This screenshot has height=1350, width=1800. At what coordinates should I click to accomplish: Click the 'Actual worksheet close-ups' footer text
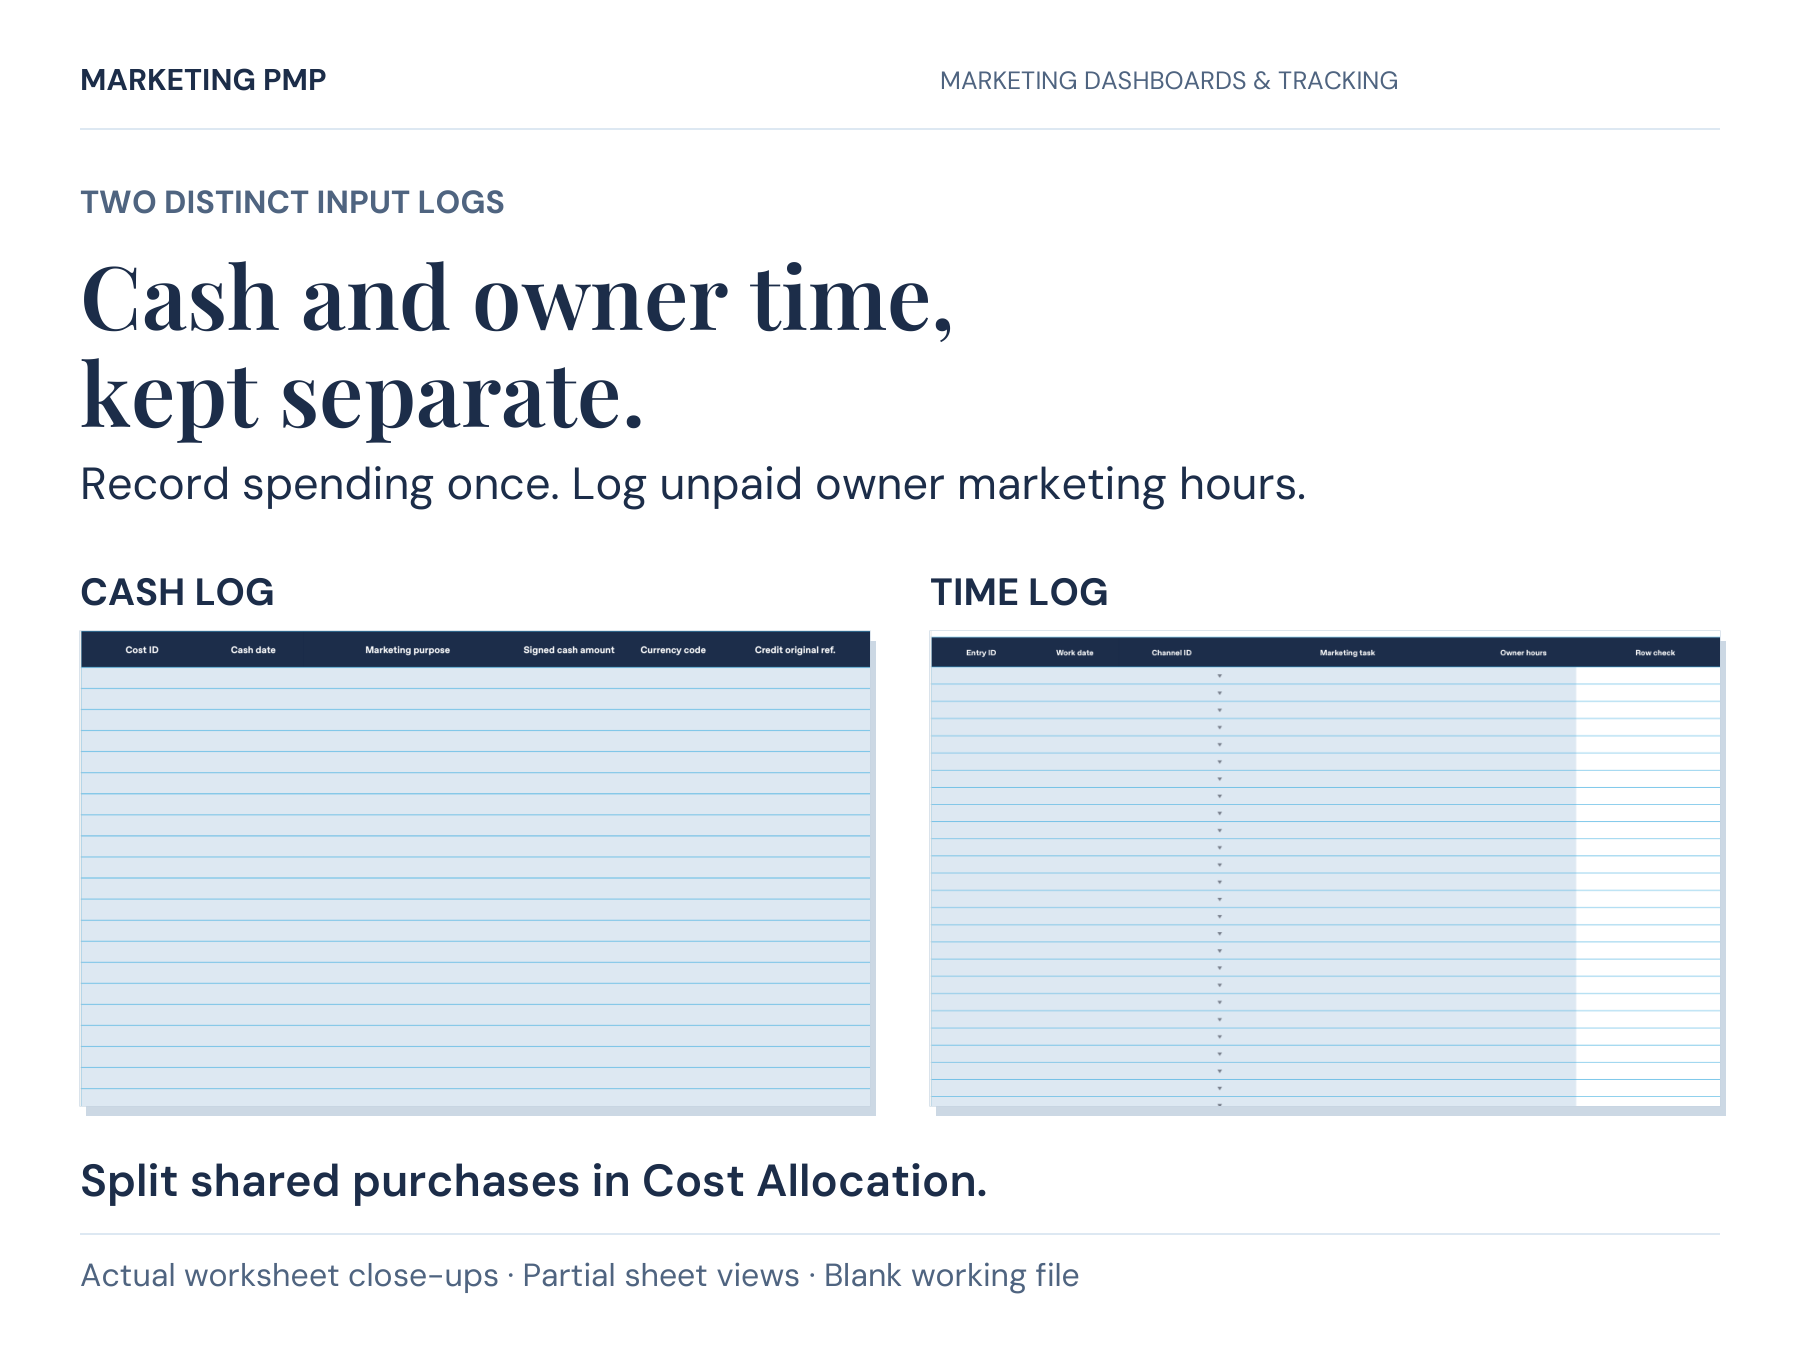click(290, 1276)
